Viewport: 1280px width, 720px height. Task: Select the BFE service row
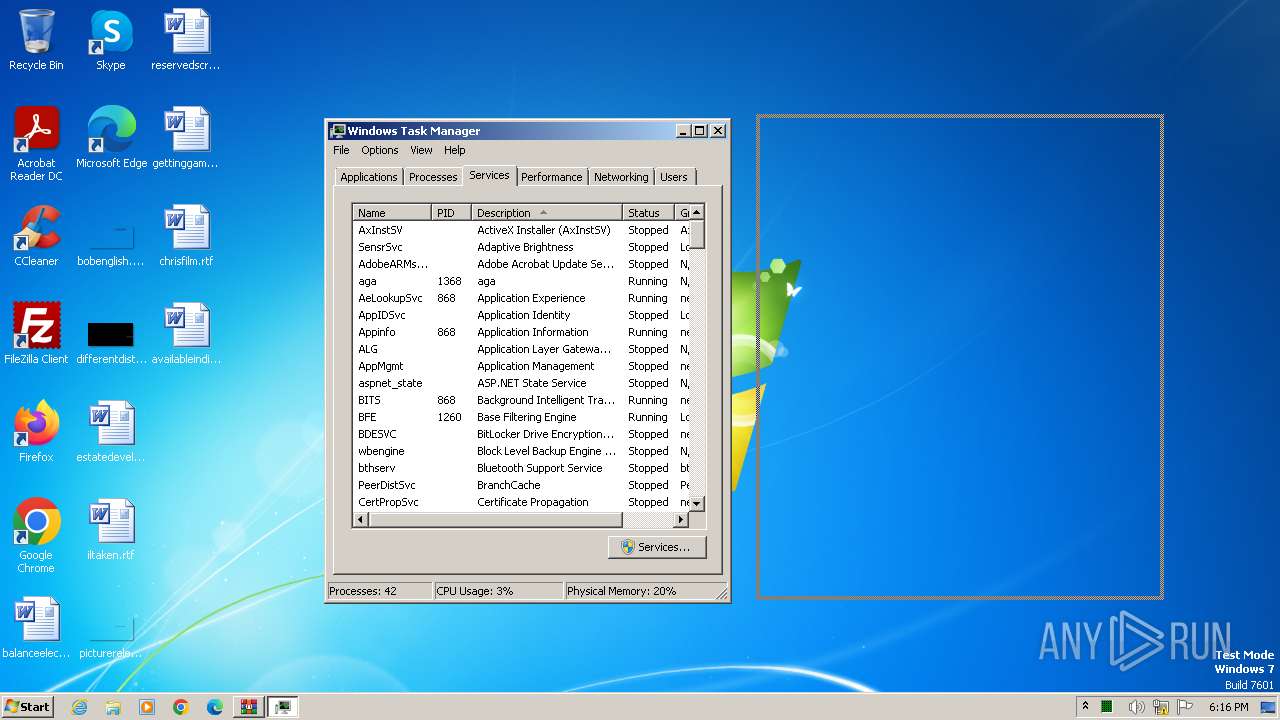tap(521, 417)
